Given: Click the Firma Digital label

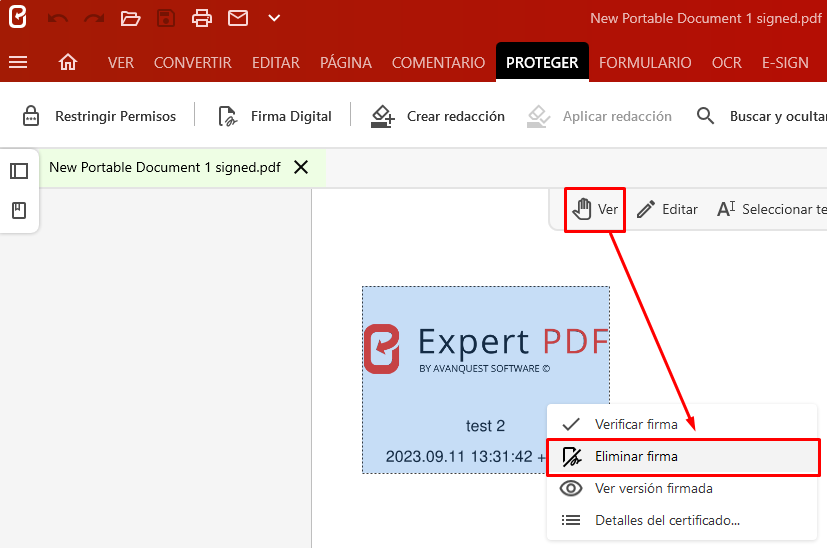Looking at the screenshot, I should click(x=291, y=116).
